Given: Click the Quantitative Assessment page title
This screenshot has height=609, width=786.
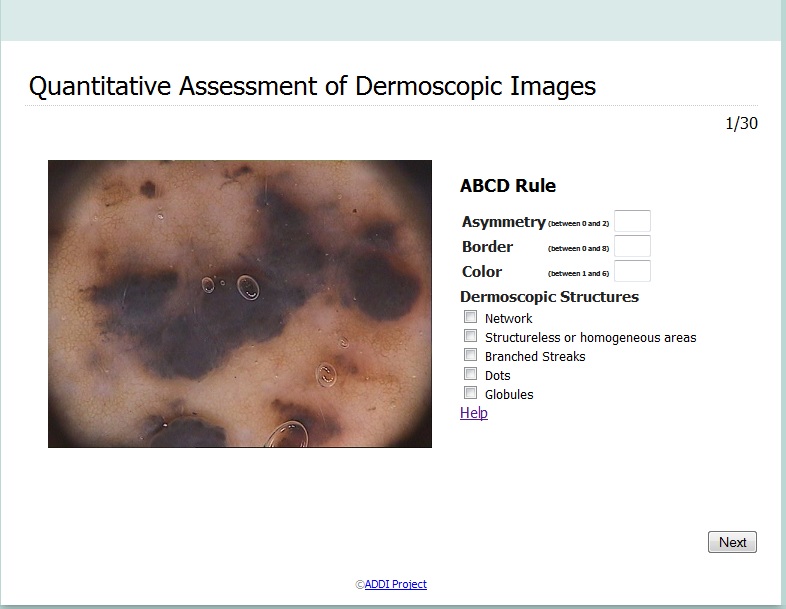Looking at the screenshot, I should 312,86.
